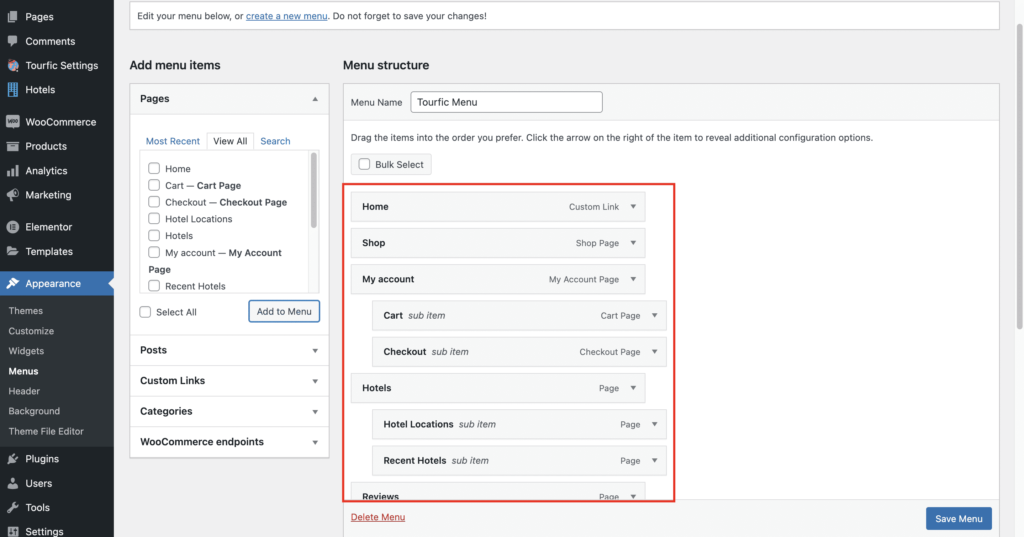
Task: Expand the Cart sub item arrow
Action: point(654,316)
